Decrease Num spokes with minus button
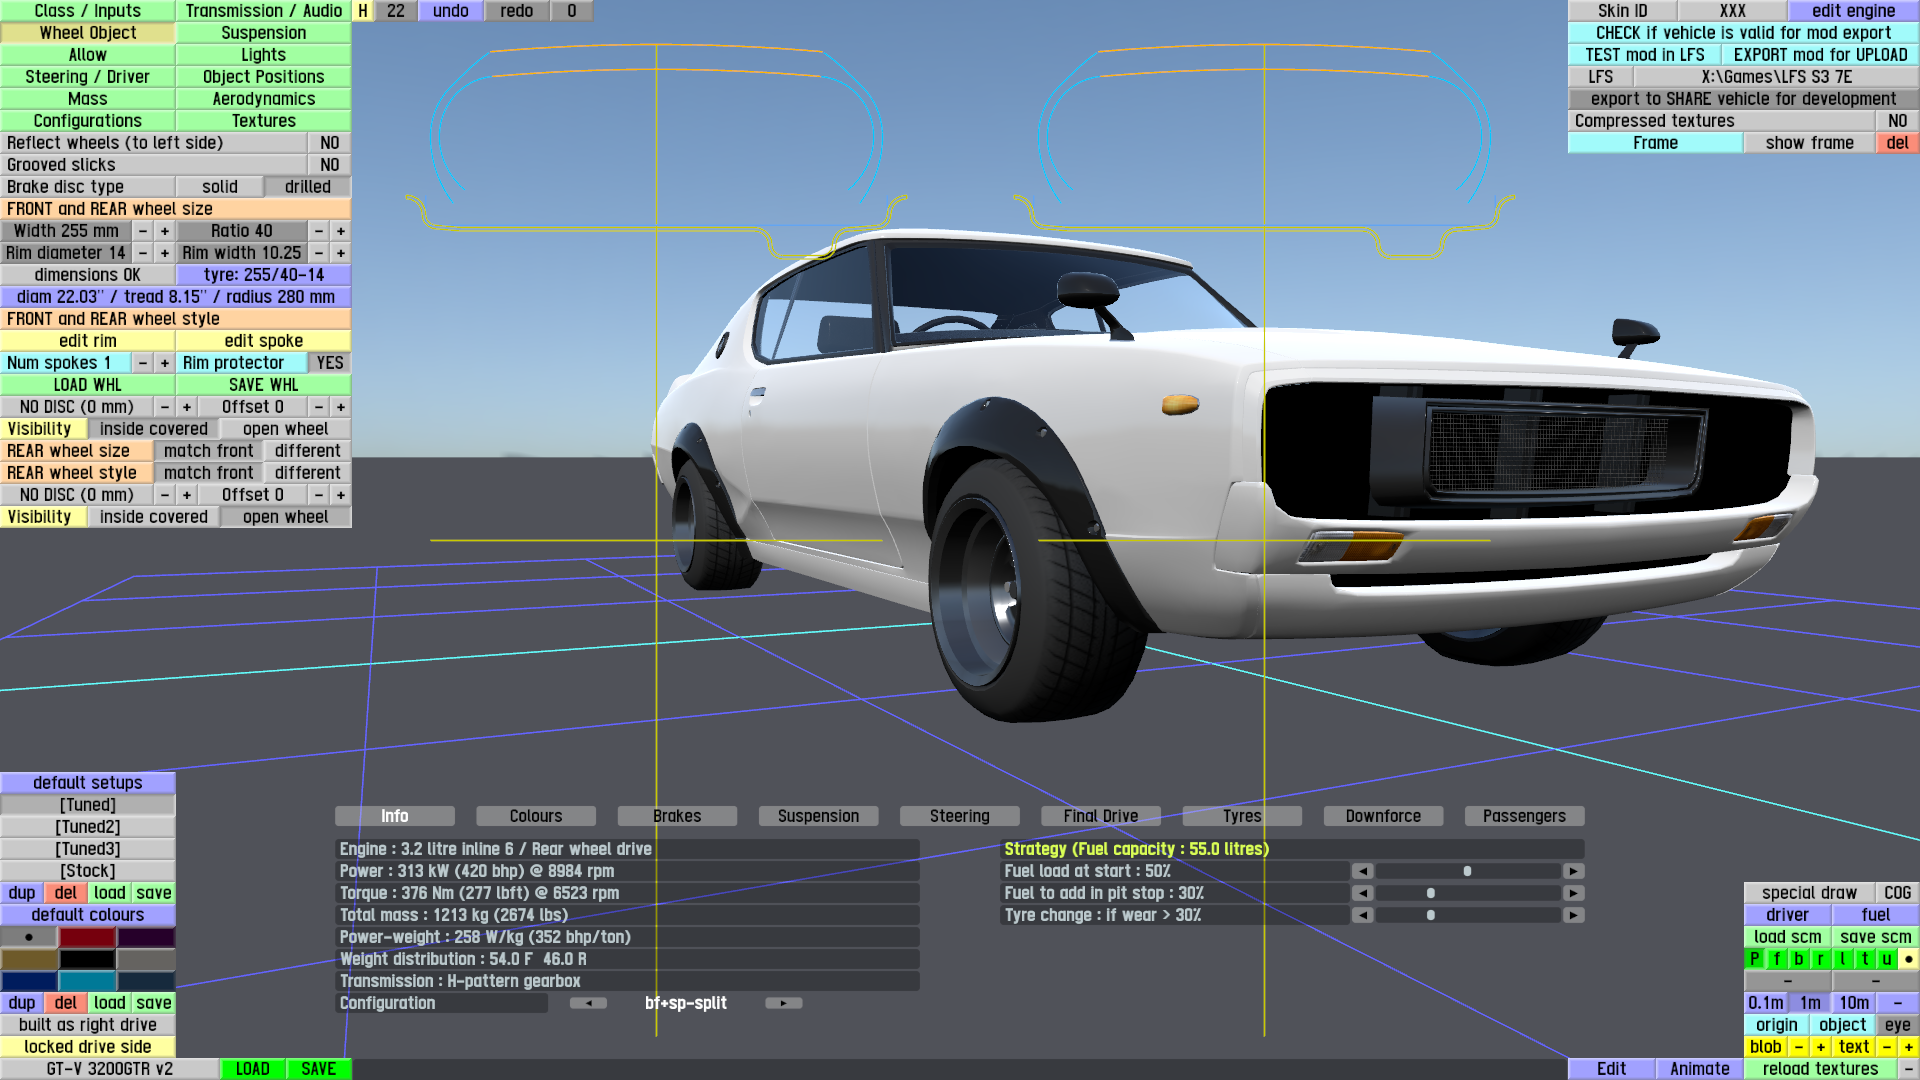Screen dimensions: 1920x1080 [143, 363]
